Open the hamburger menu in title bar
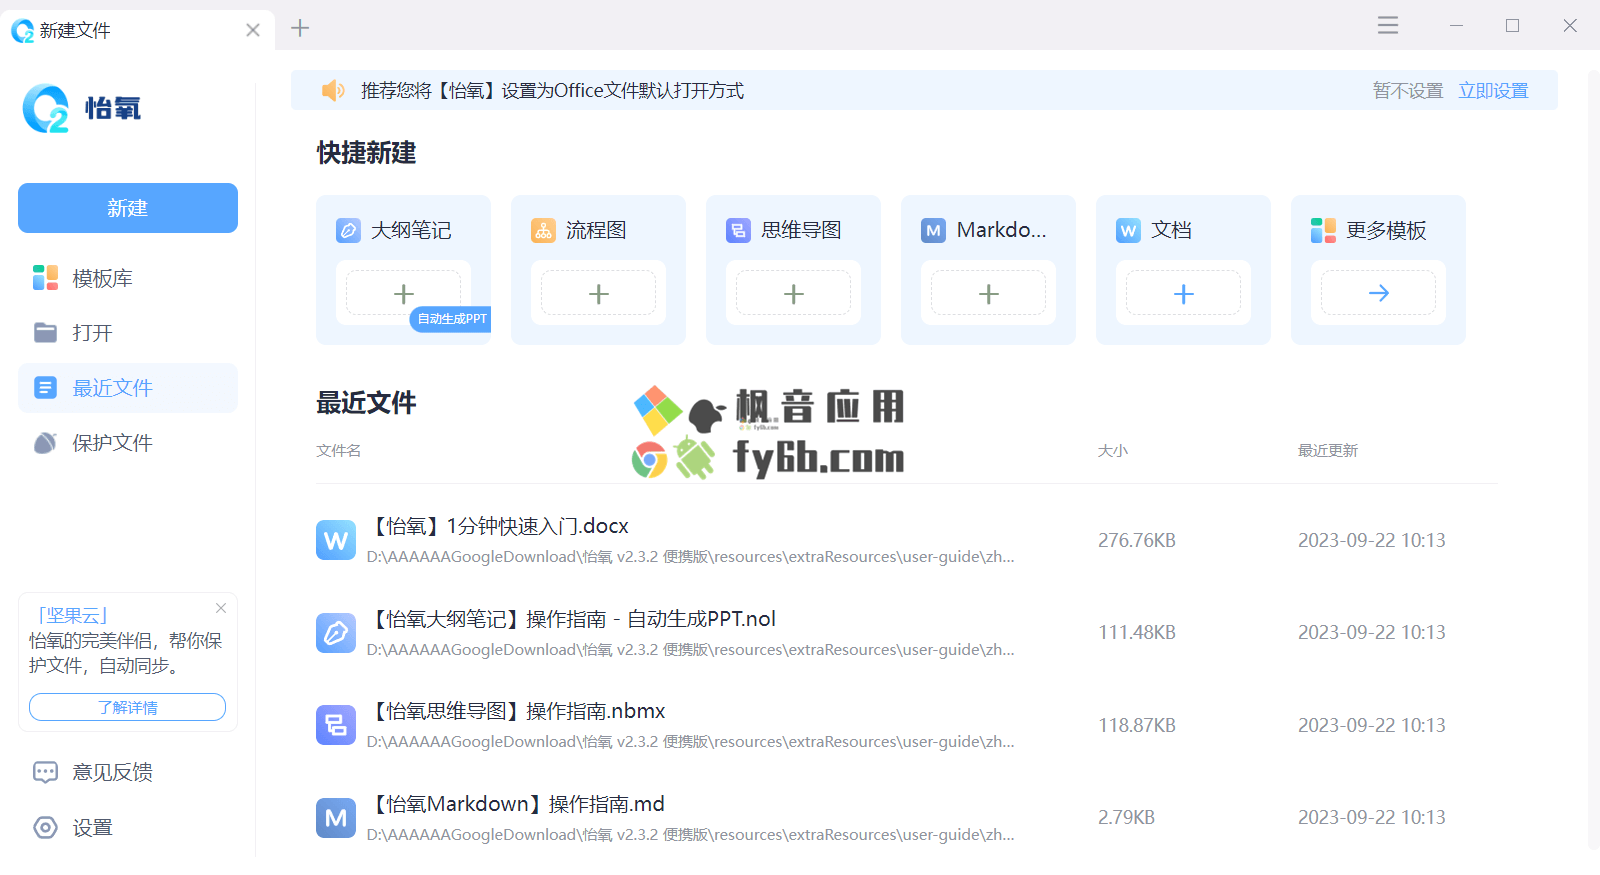Screen dimensions: 1600x875 click(1388, 26)
